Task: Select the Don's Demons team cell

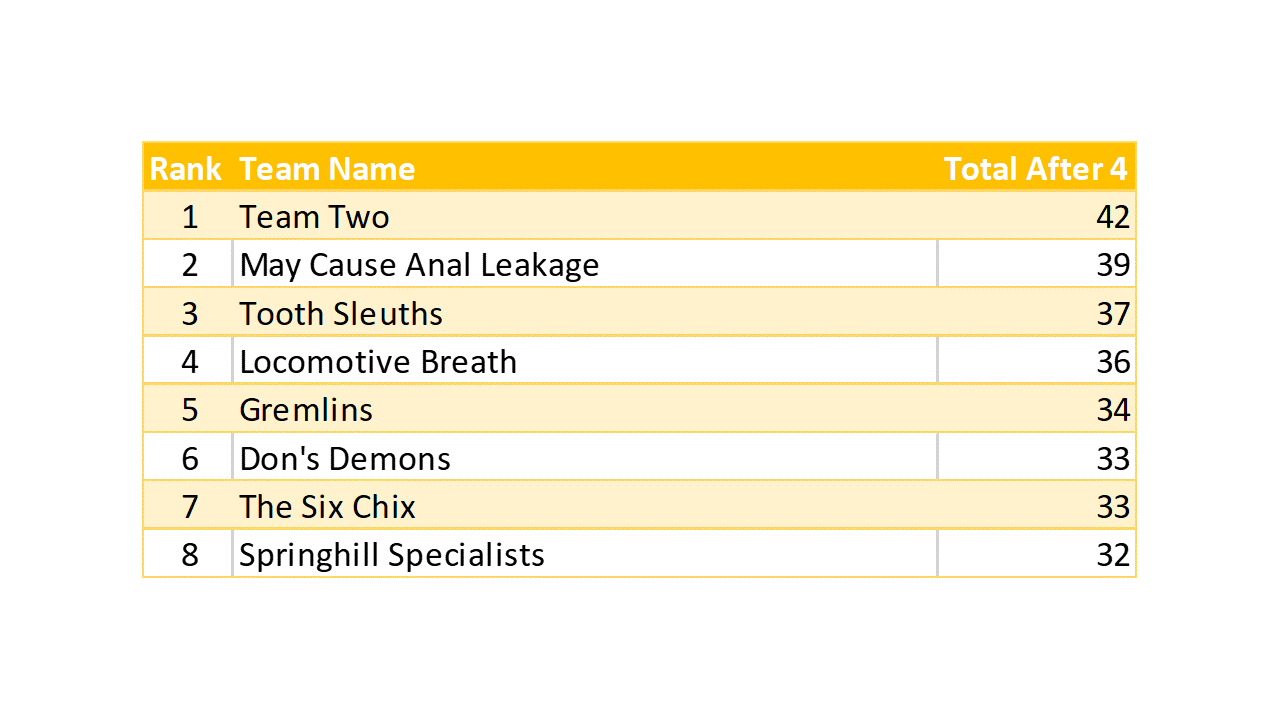Action: (x=345, y=459)
